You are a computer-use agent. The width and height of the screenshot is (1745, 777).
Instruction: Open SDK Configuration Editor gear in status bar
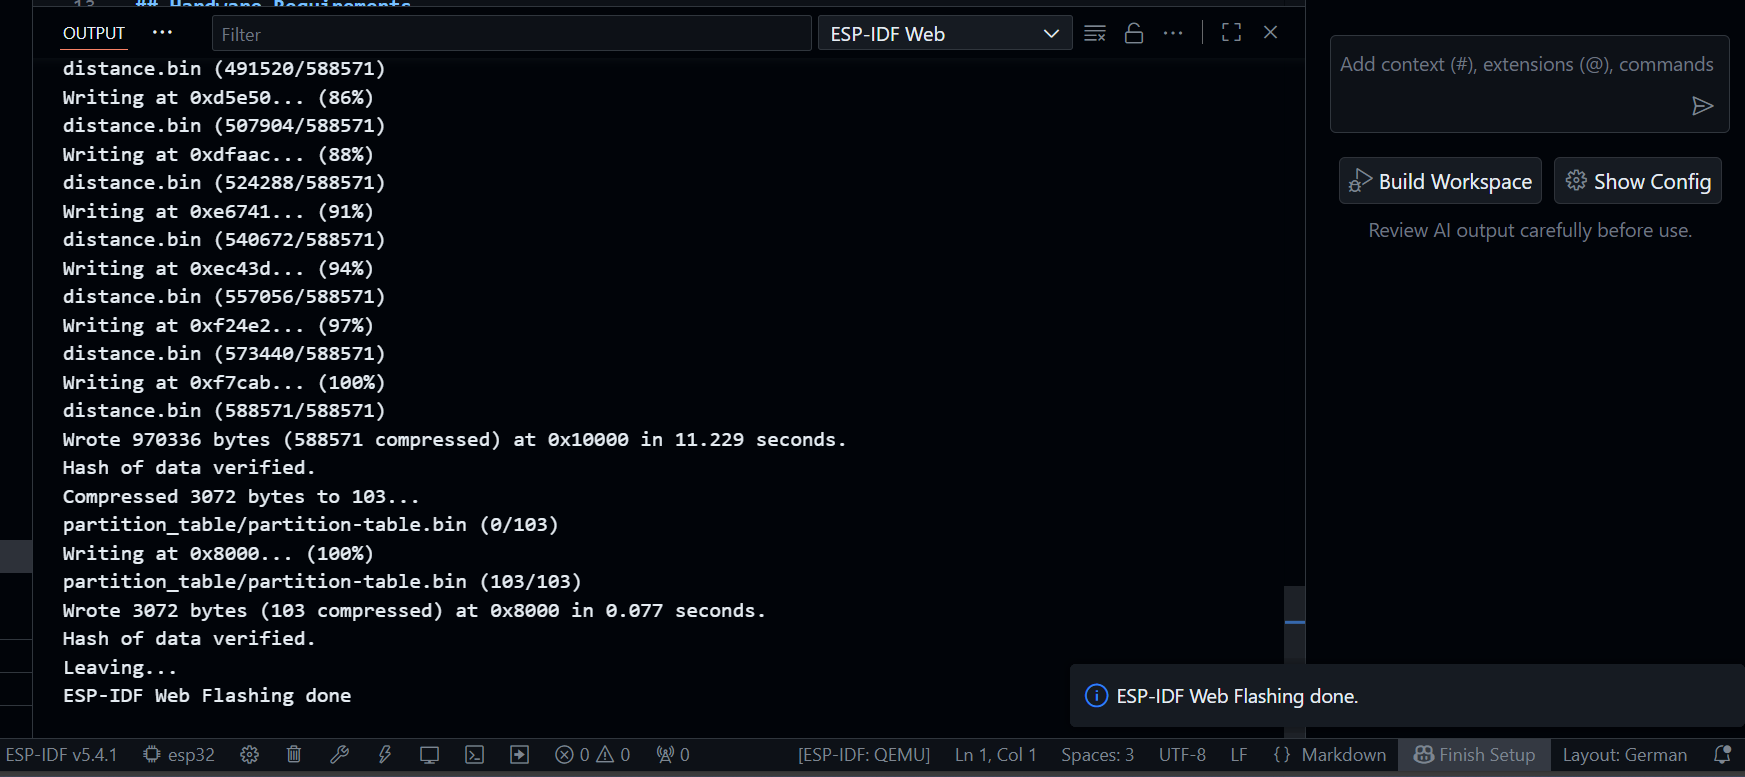coord(250,755)
